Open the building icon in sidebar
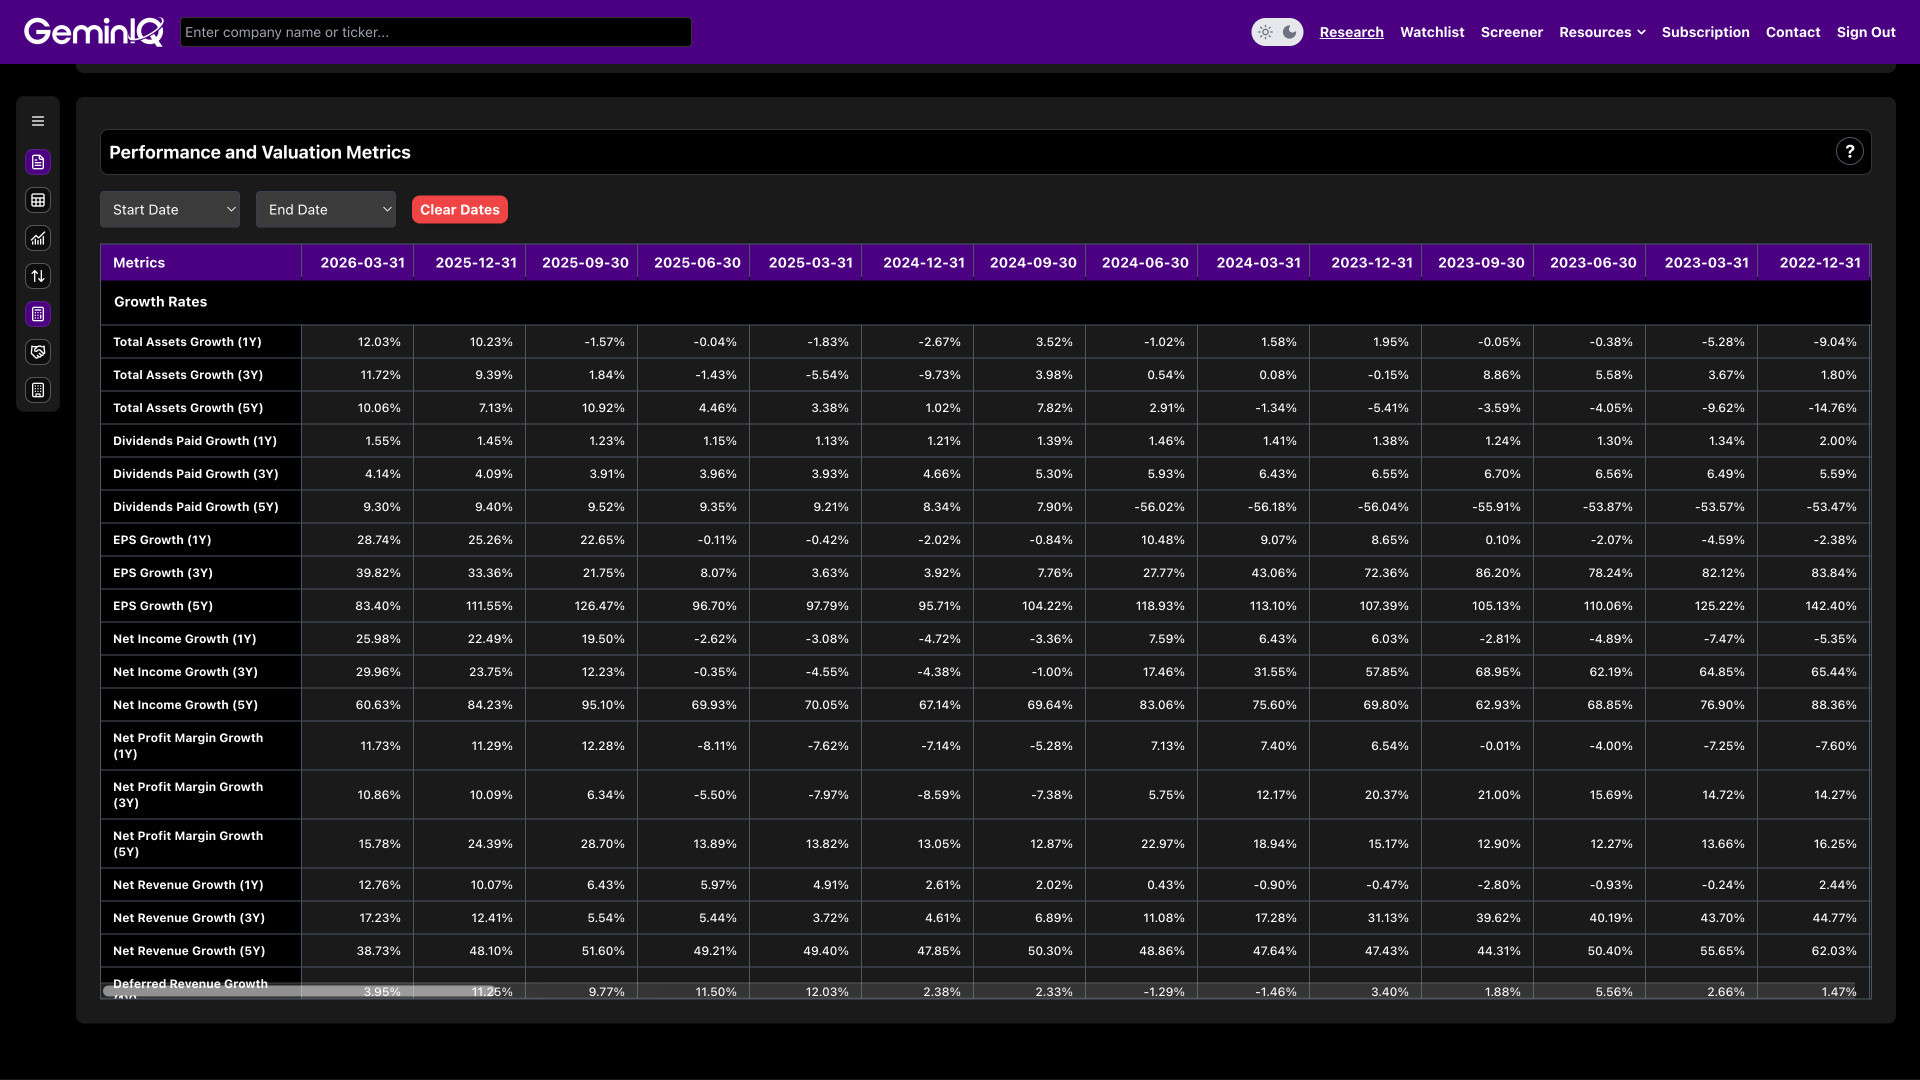Viewport: 1920px width, 1080px height. tap(38, 390)
